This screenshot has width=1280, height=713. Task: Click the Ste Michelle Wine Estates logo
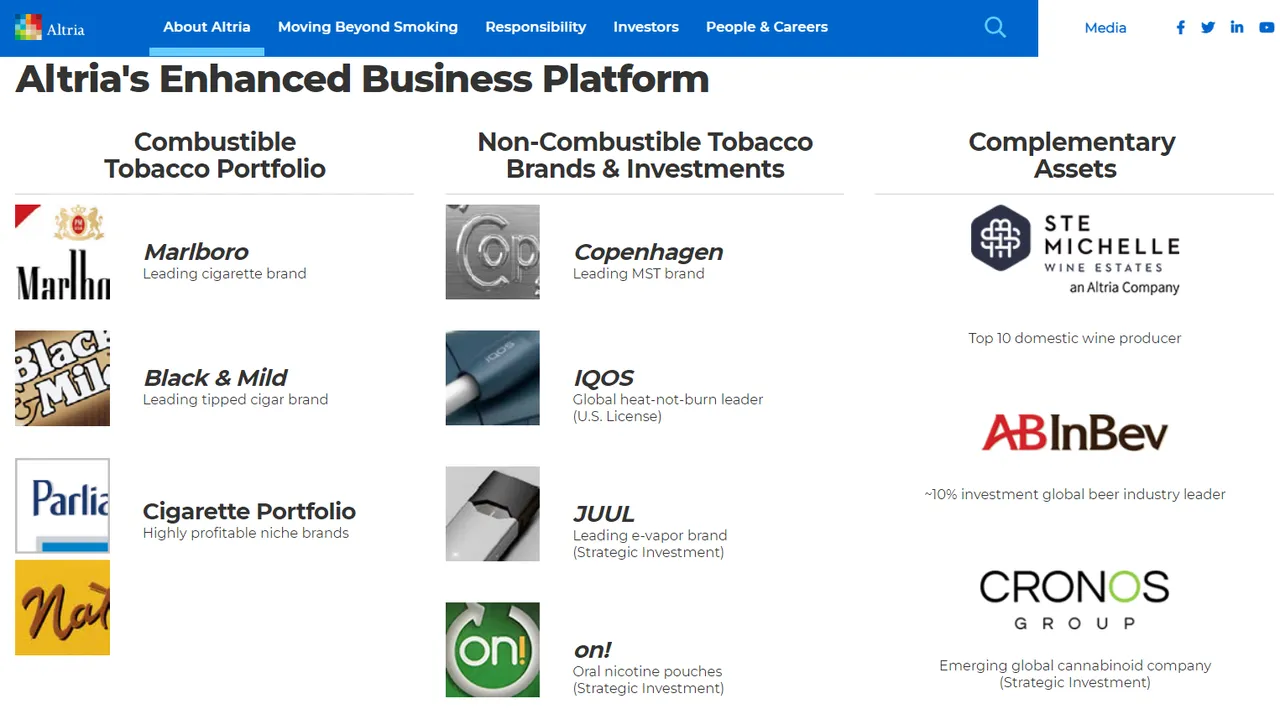(x=1075, y=250)
